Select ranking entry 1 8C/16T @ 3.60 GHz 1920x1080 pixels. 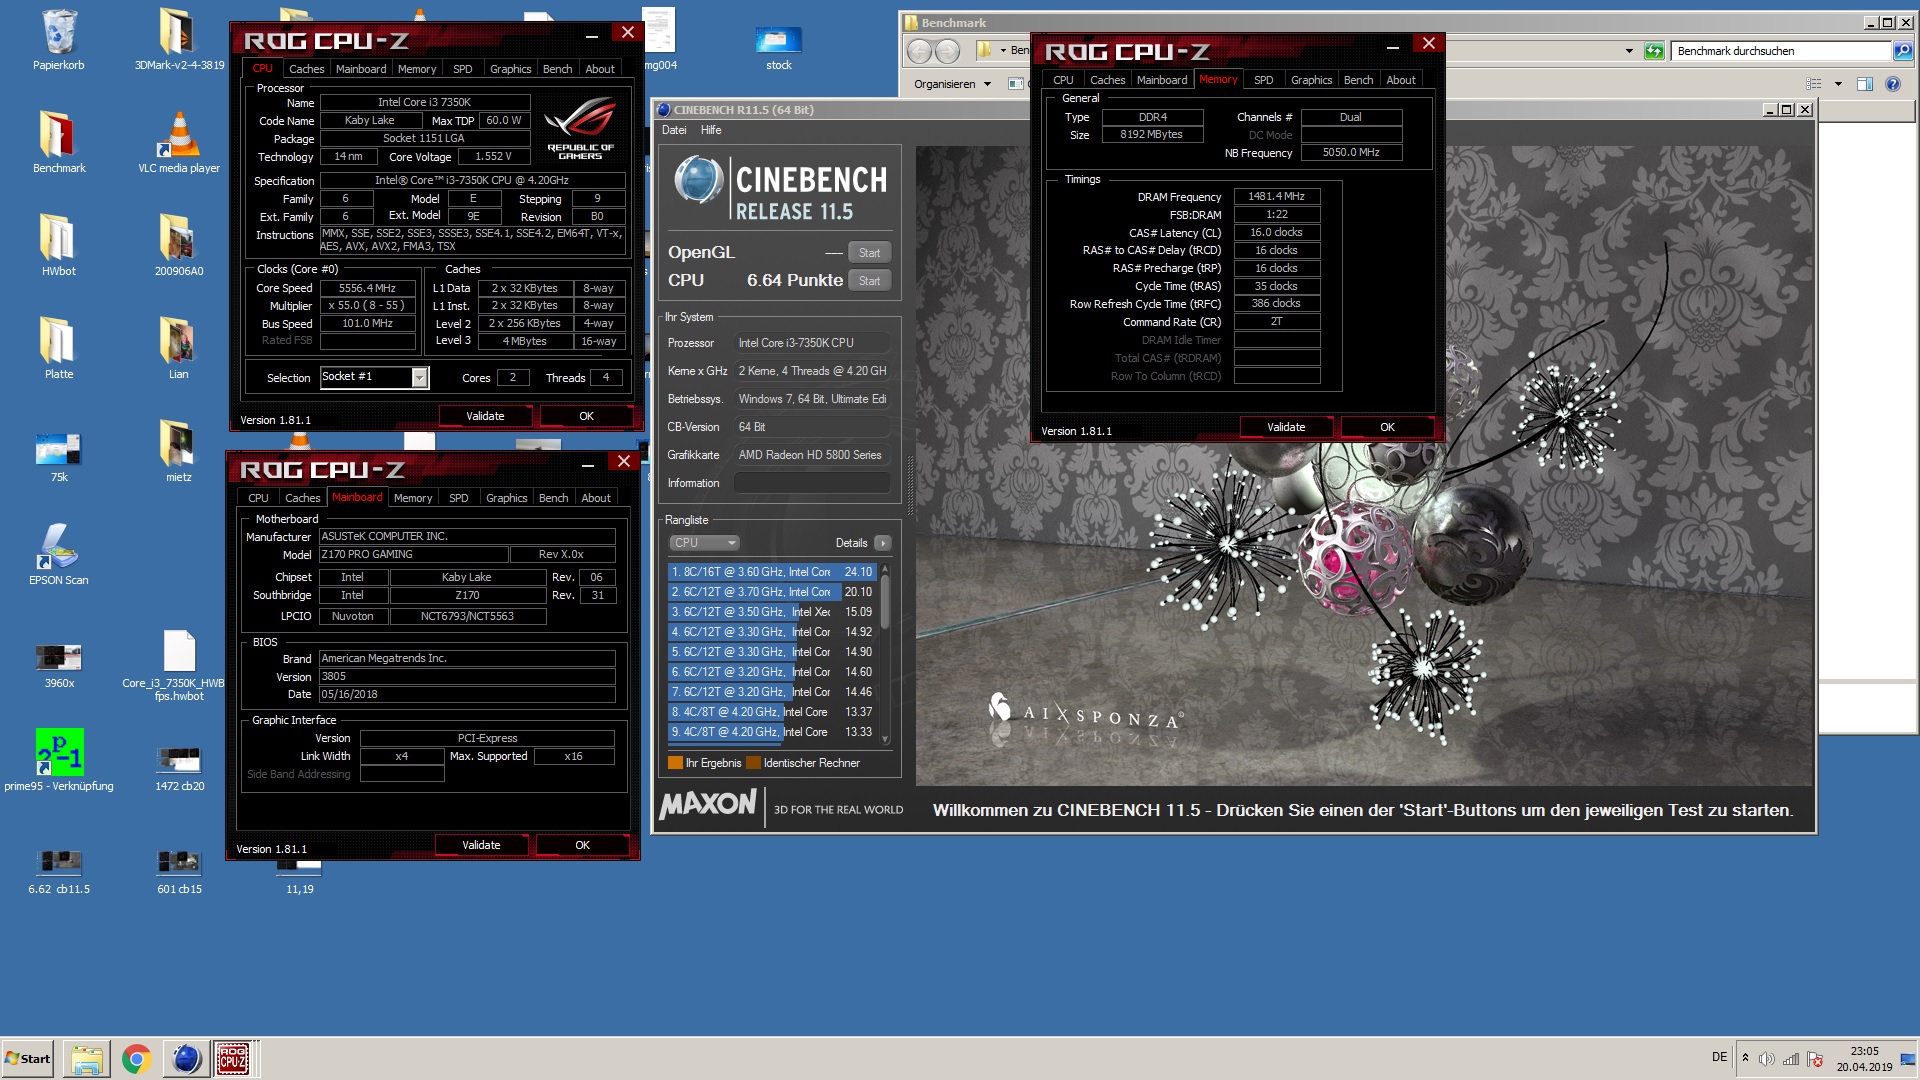tap(774, 572)
